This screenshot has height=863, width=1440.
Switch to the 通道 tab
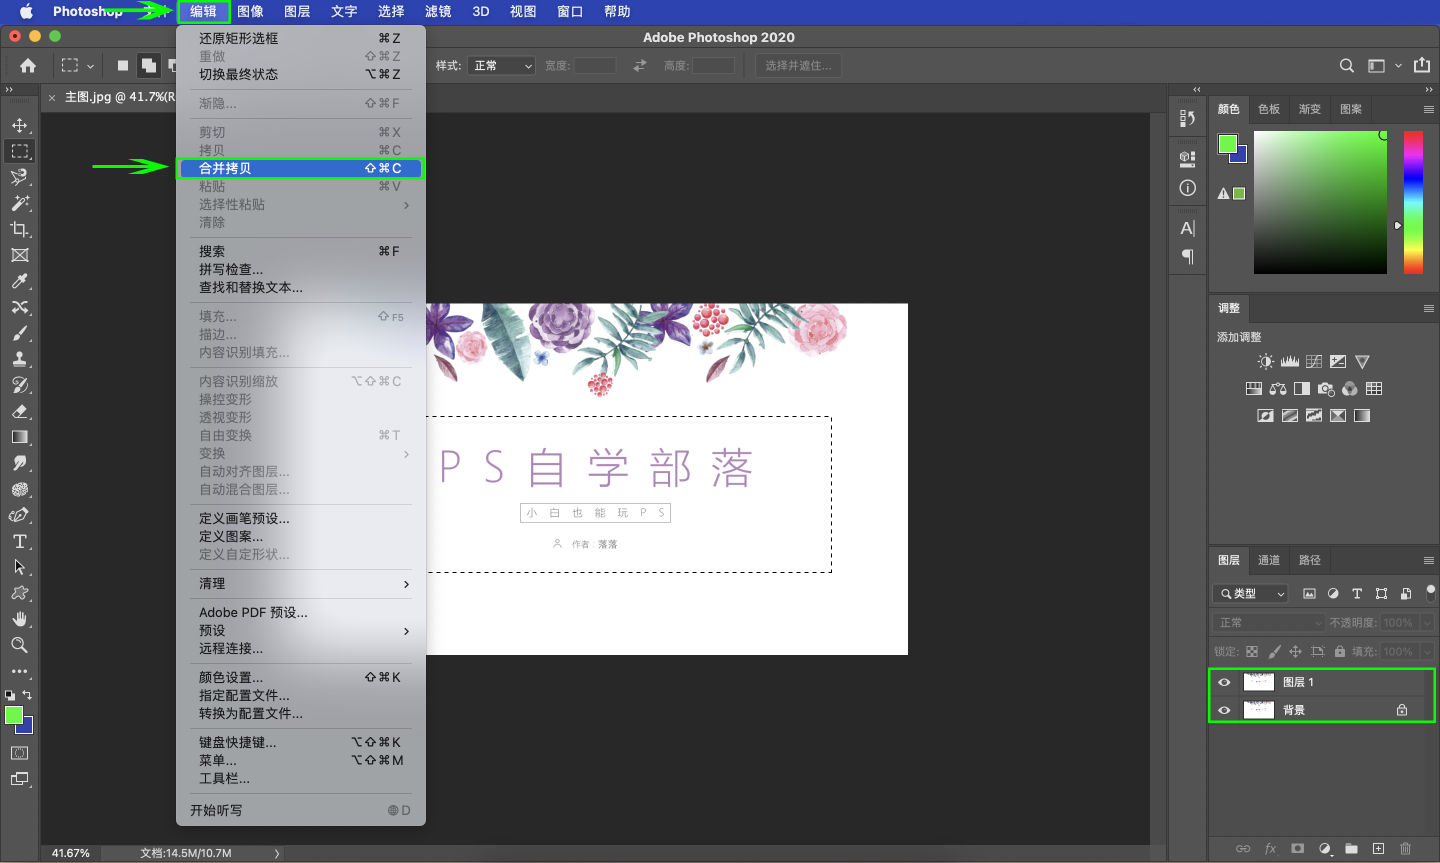pos(1268,560)
